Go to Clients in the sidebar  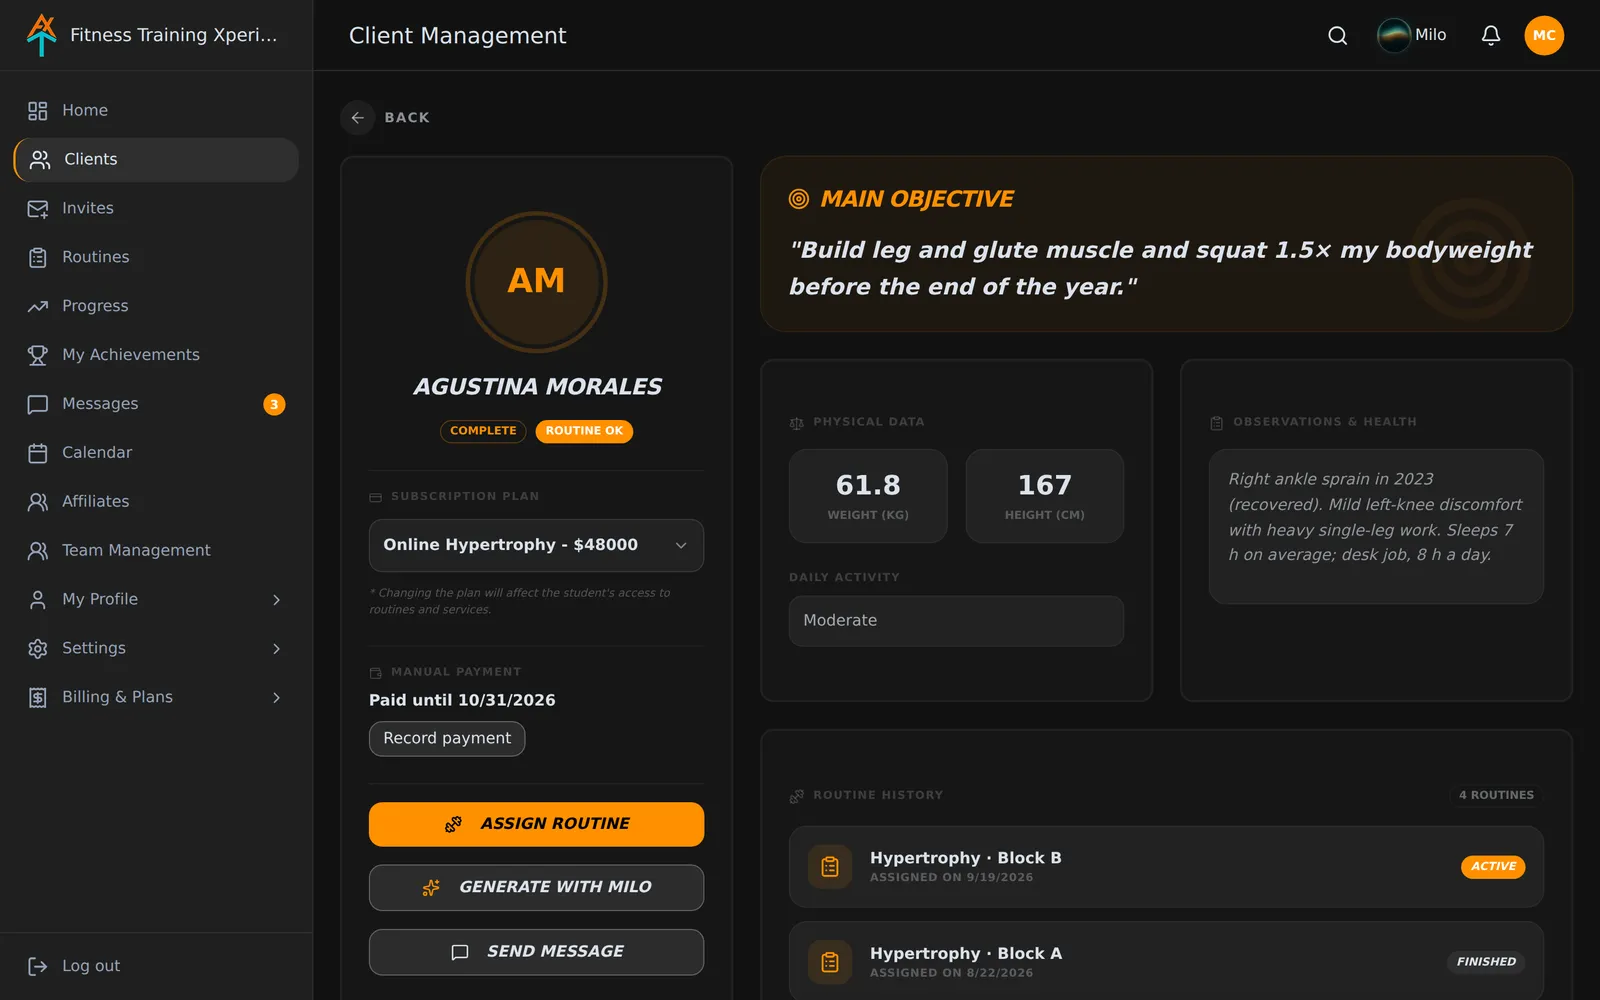(156, 160)
